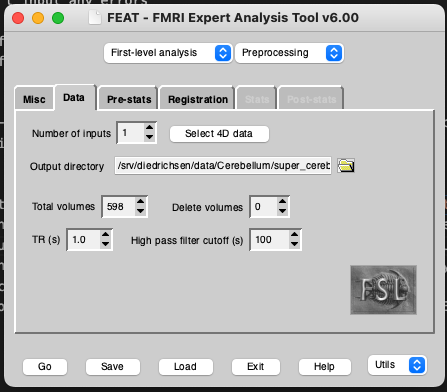
Task: Load a saved FEAT design
Action: [x=185, y=367]
